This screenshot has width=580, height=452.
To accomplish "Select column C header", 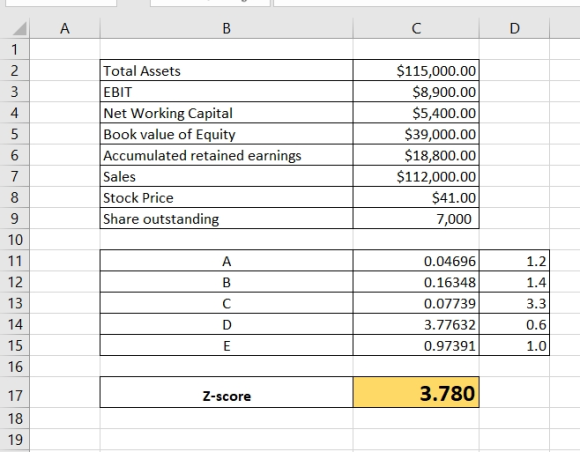I will coord(416,28).
